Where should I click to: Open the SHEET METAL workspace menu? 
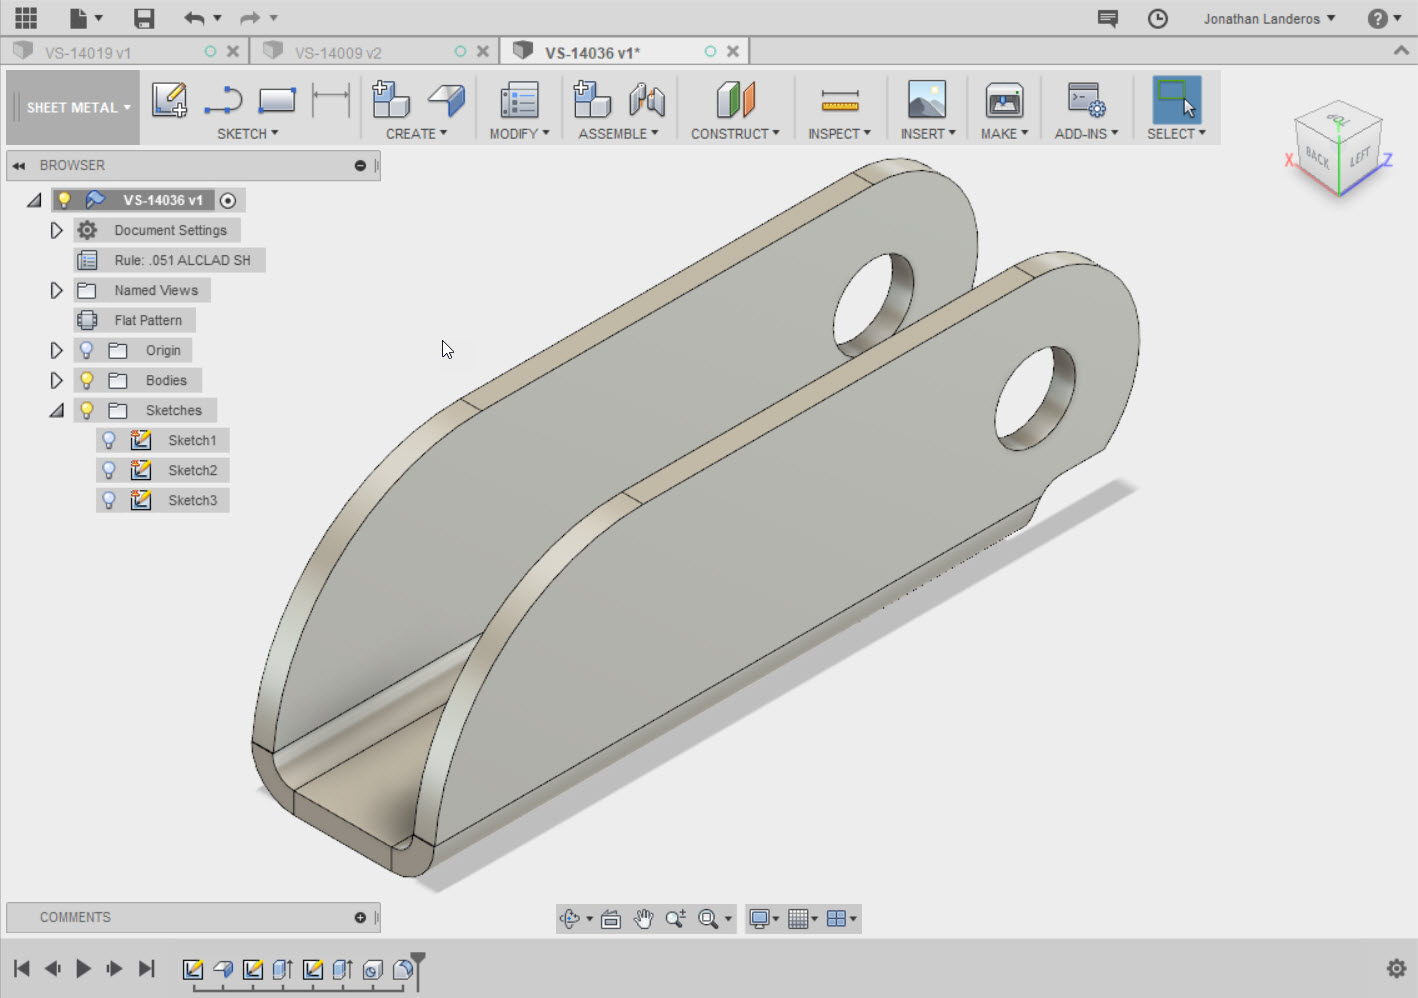coord(73,107)
